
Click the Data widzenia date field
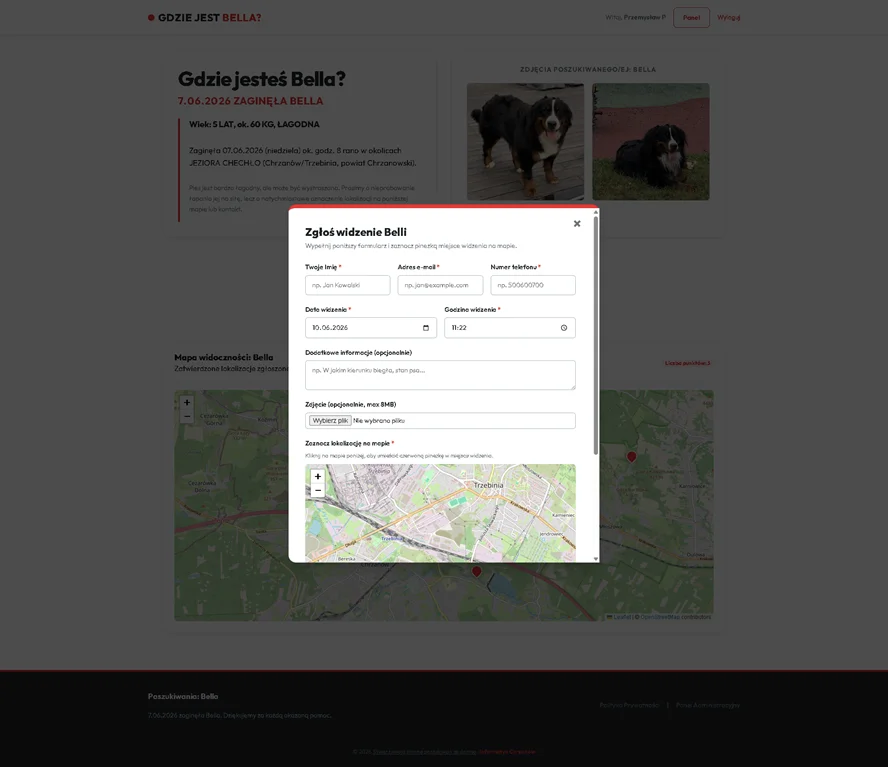point(371,328)
